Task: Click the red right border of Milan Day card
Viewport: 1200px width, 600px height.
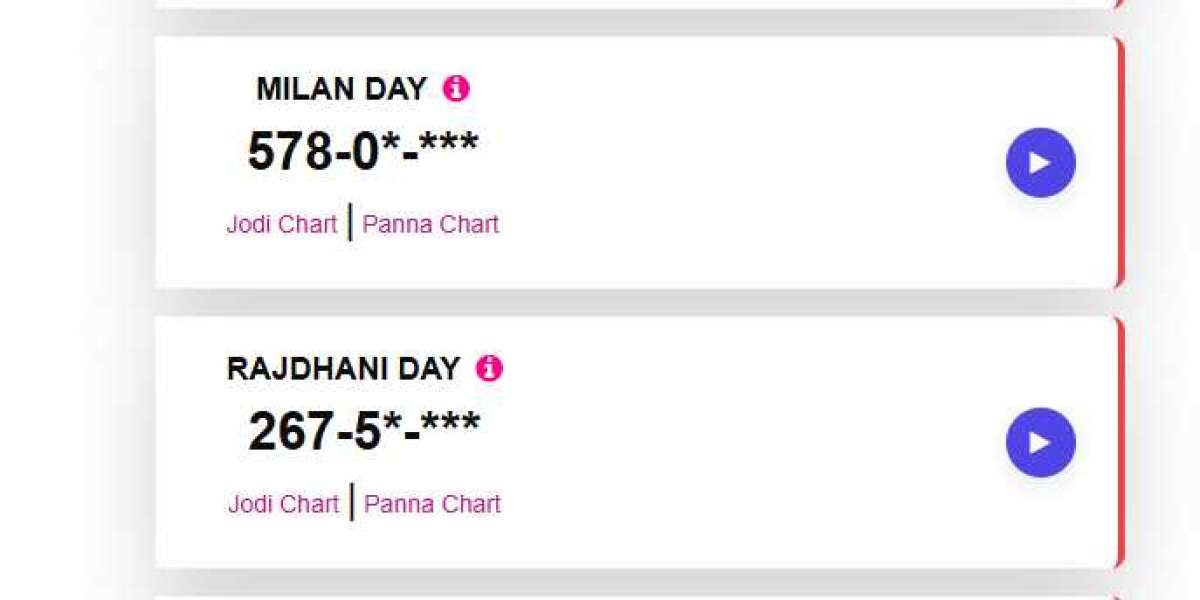Action: (1120, 163)
